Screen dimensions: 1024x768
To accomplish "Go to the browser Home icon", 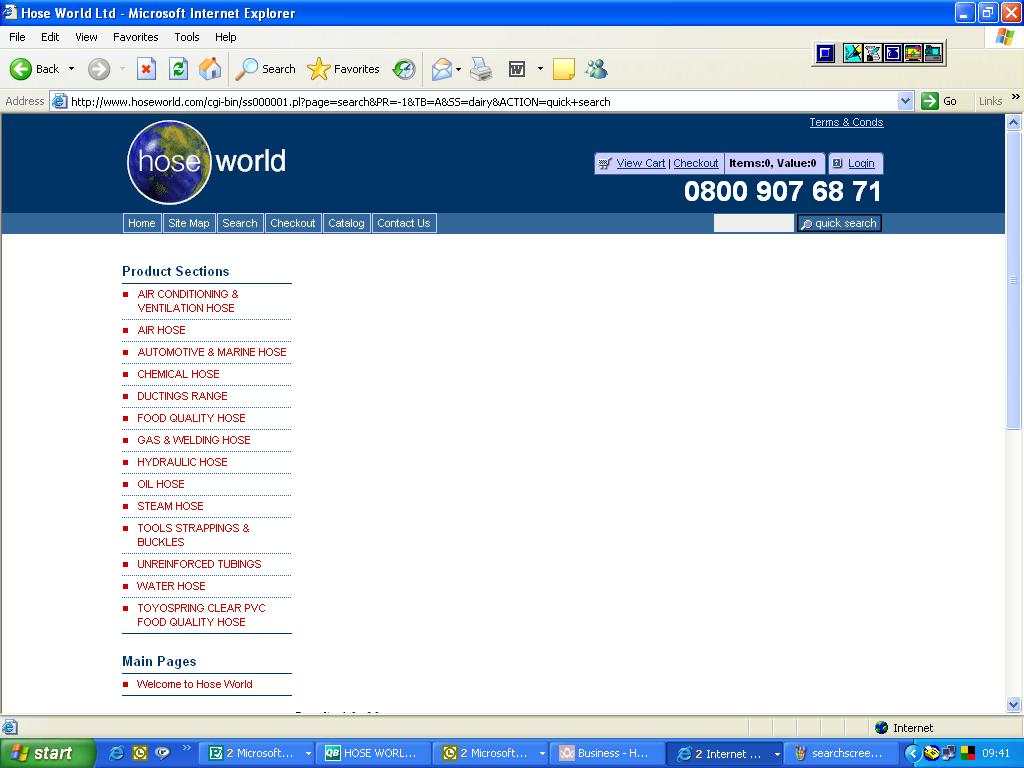I will 210,69.
